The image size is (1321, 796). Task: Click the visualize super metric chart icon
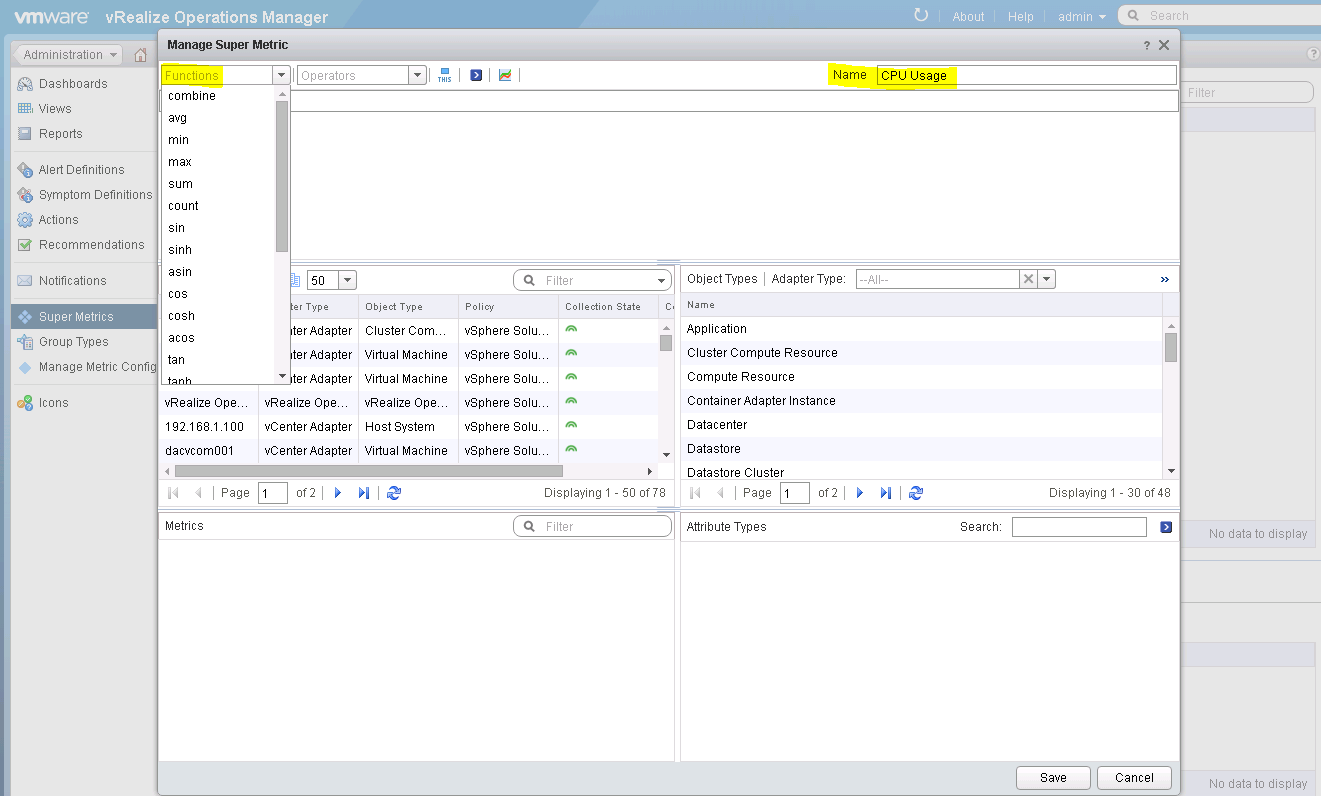pyautogui.click(x=505, y=75)
